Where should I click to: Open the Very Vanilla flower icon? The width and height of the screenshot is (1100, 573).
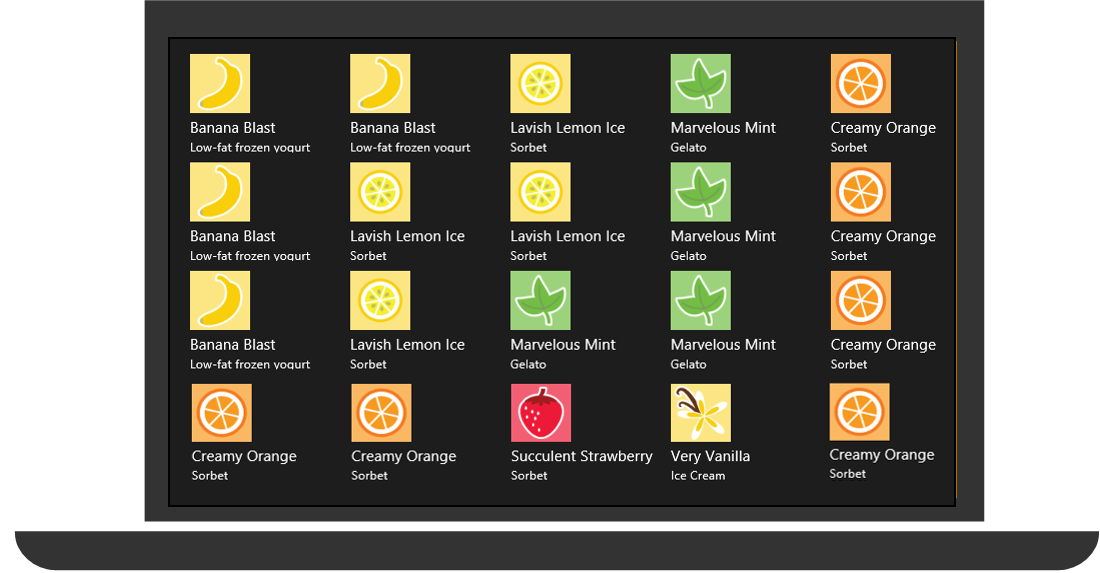click(700, 413)
